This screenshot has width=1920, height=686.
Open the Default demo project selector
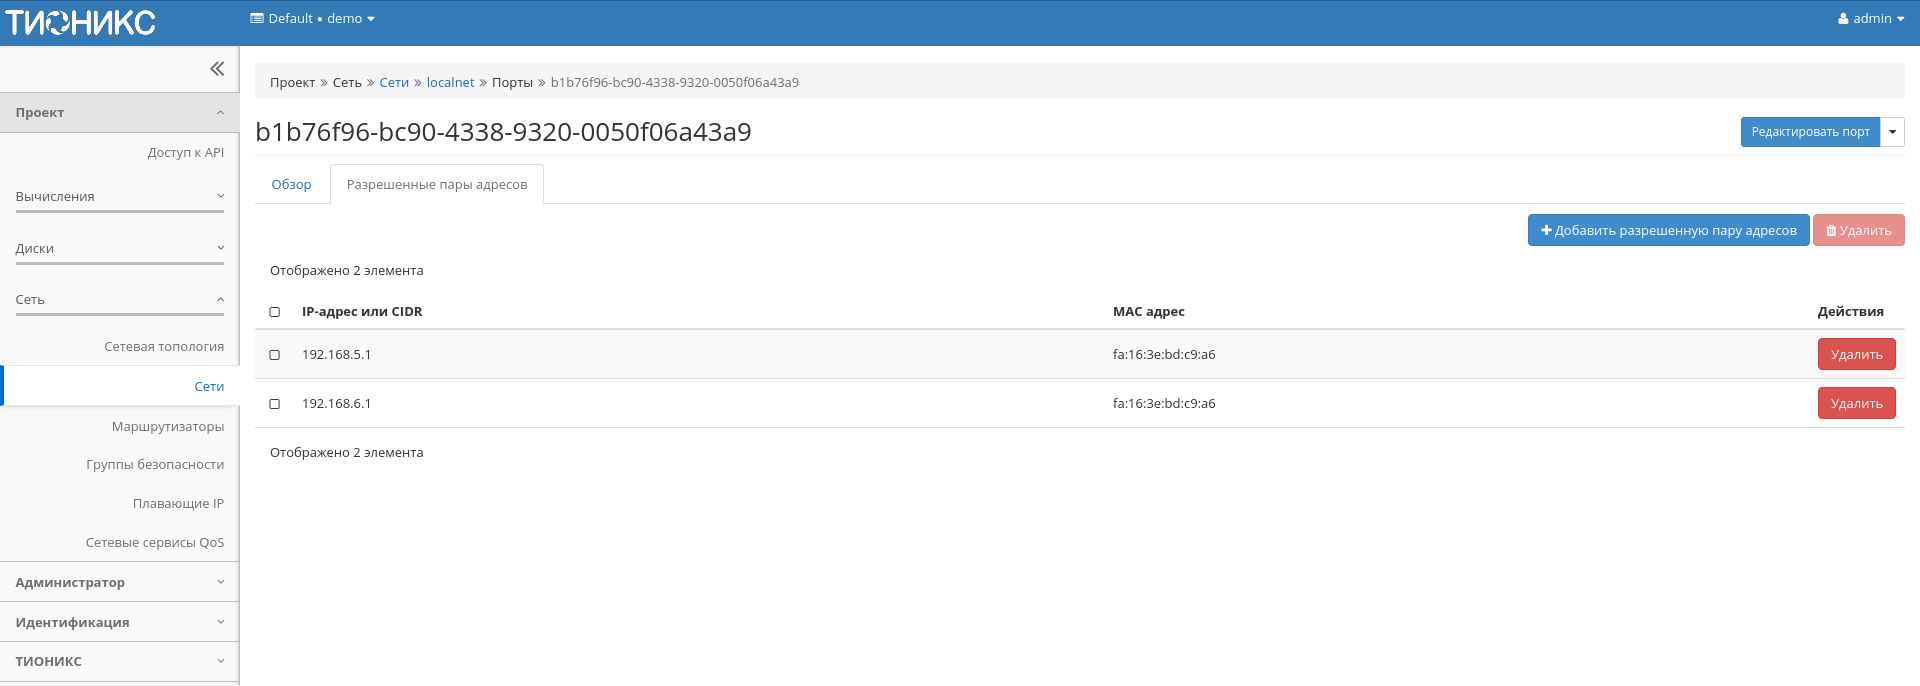312,18
